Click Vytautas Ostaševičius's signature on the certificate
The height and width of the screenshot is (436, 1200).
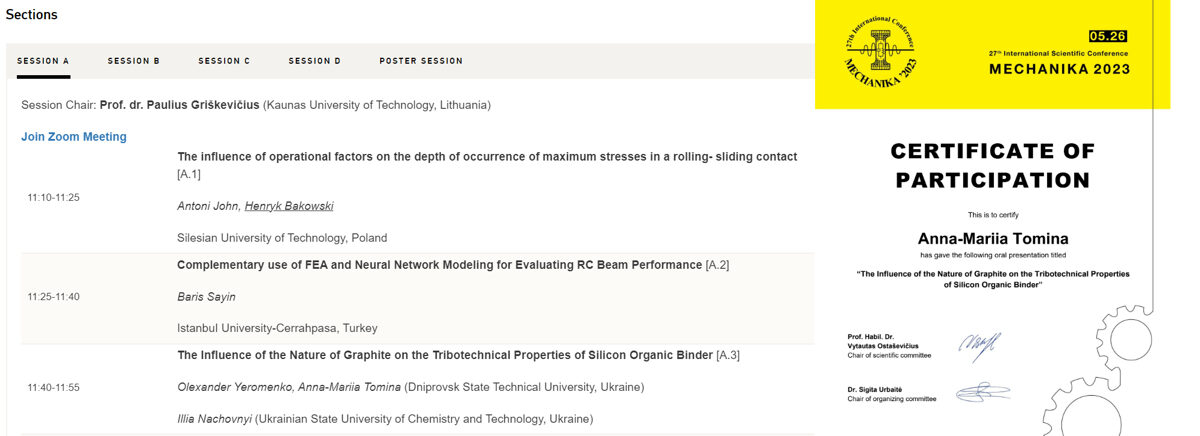click(x=980, y=344)
